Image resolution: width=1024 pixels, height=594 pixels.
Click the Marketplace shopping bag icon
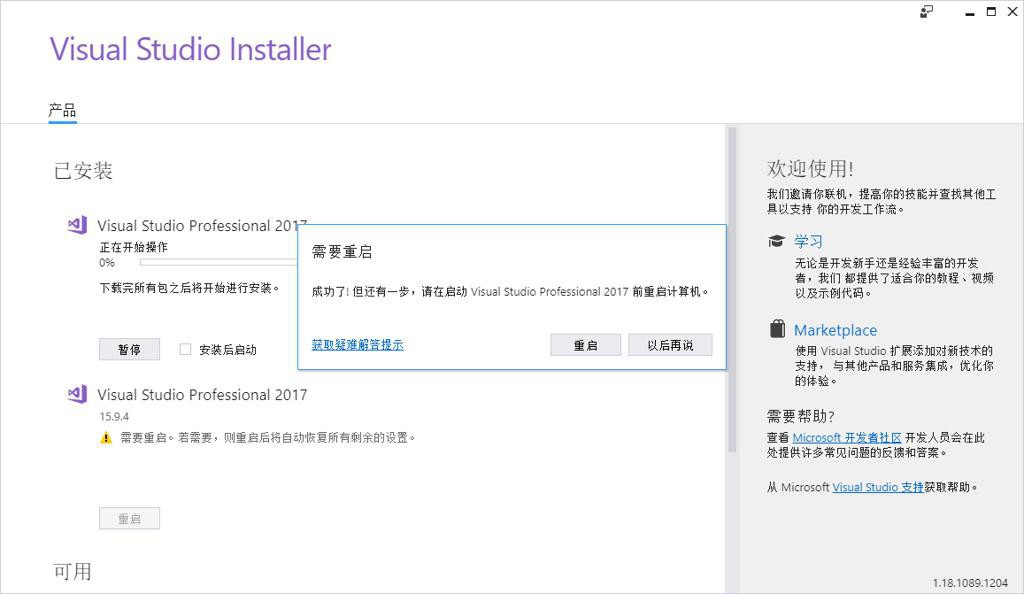point(777,328)
